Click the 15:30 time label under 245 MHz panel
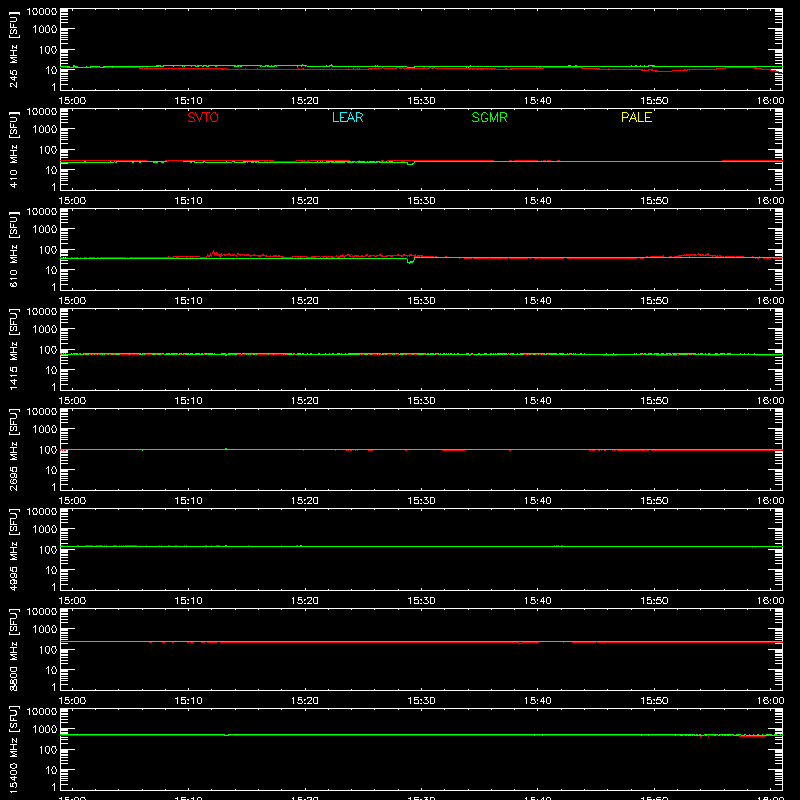 pyautogui.click(x=421, y=101)
